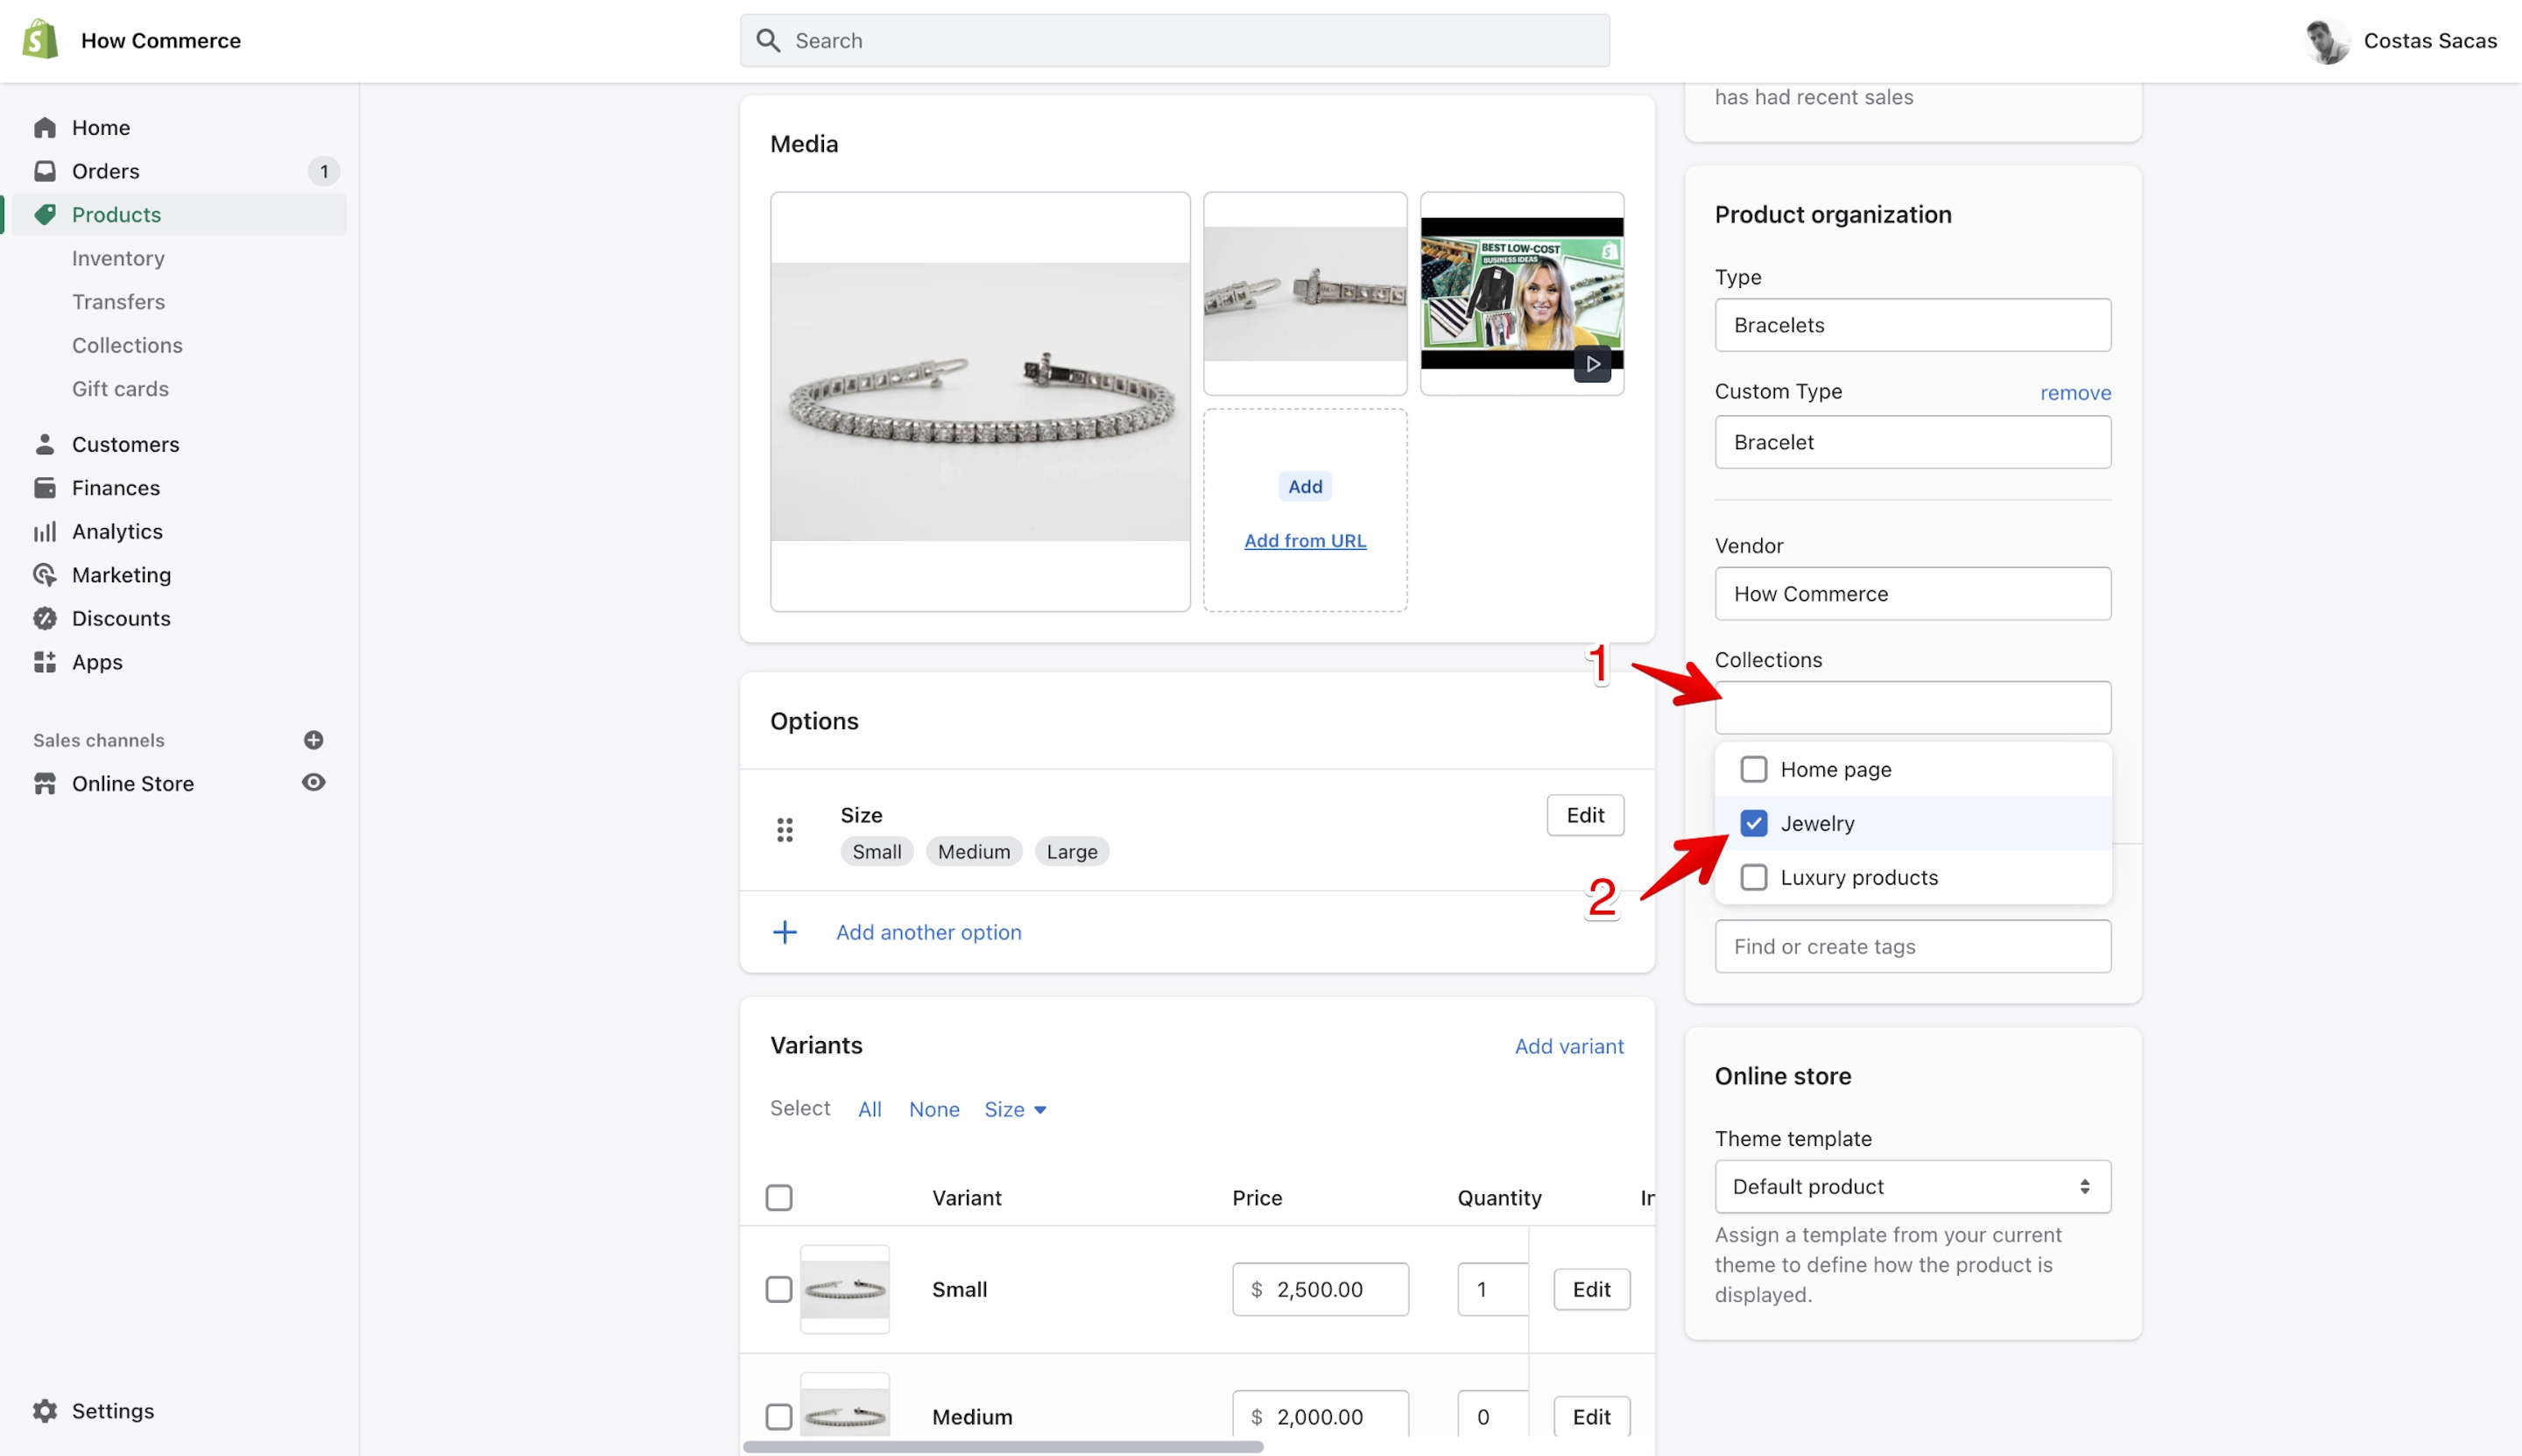
Task: Click the Home icon in sidebar
Action: point(45,128)
